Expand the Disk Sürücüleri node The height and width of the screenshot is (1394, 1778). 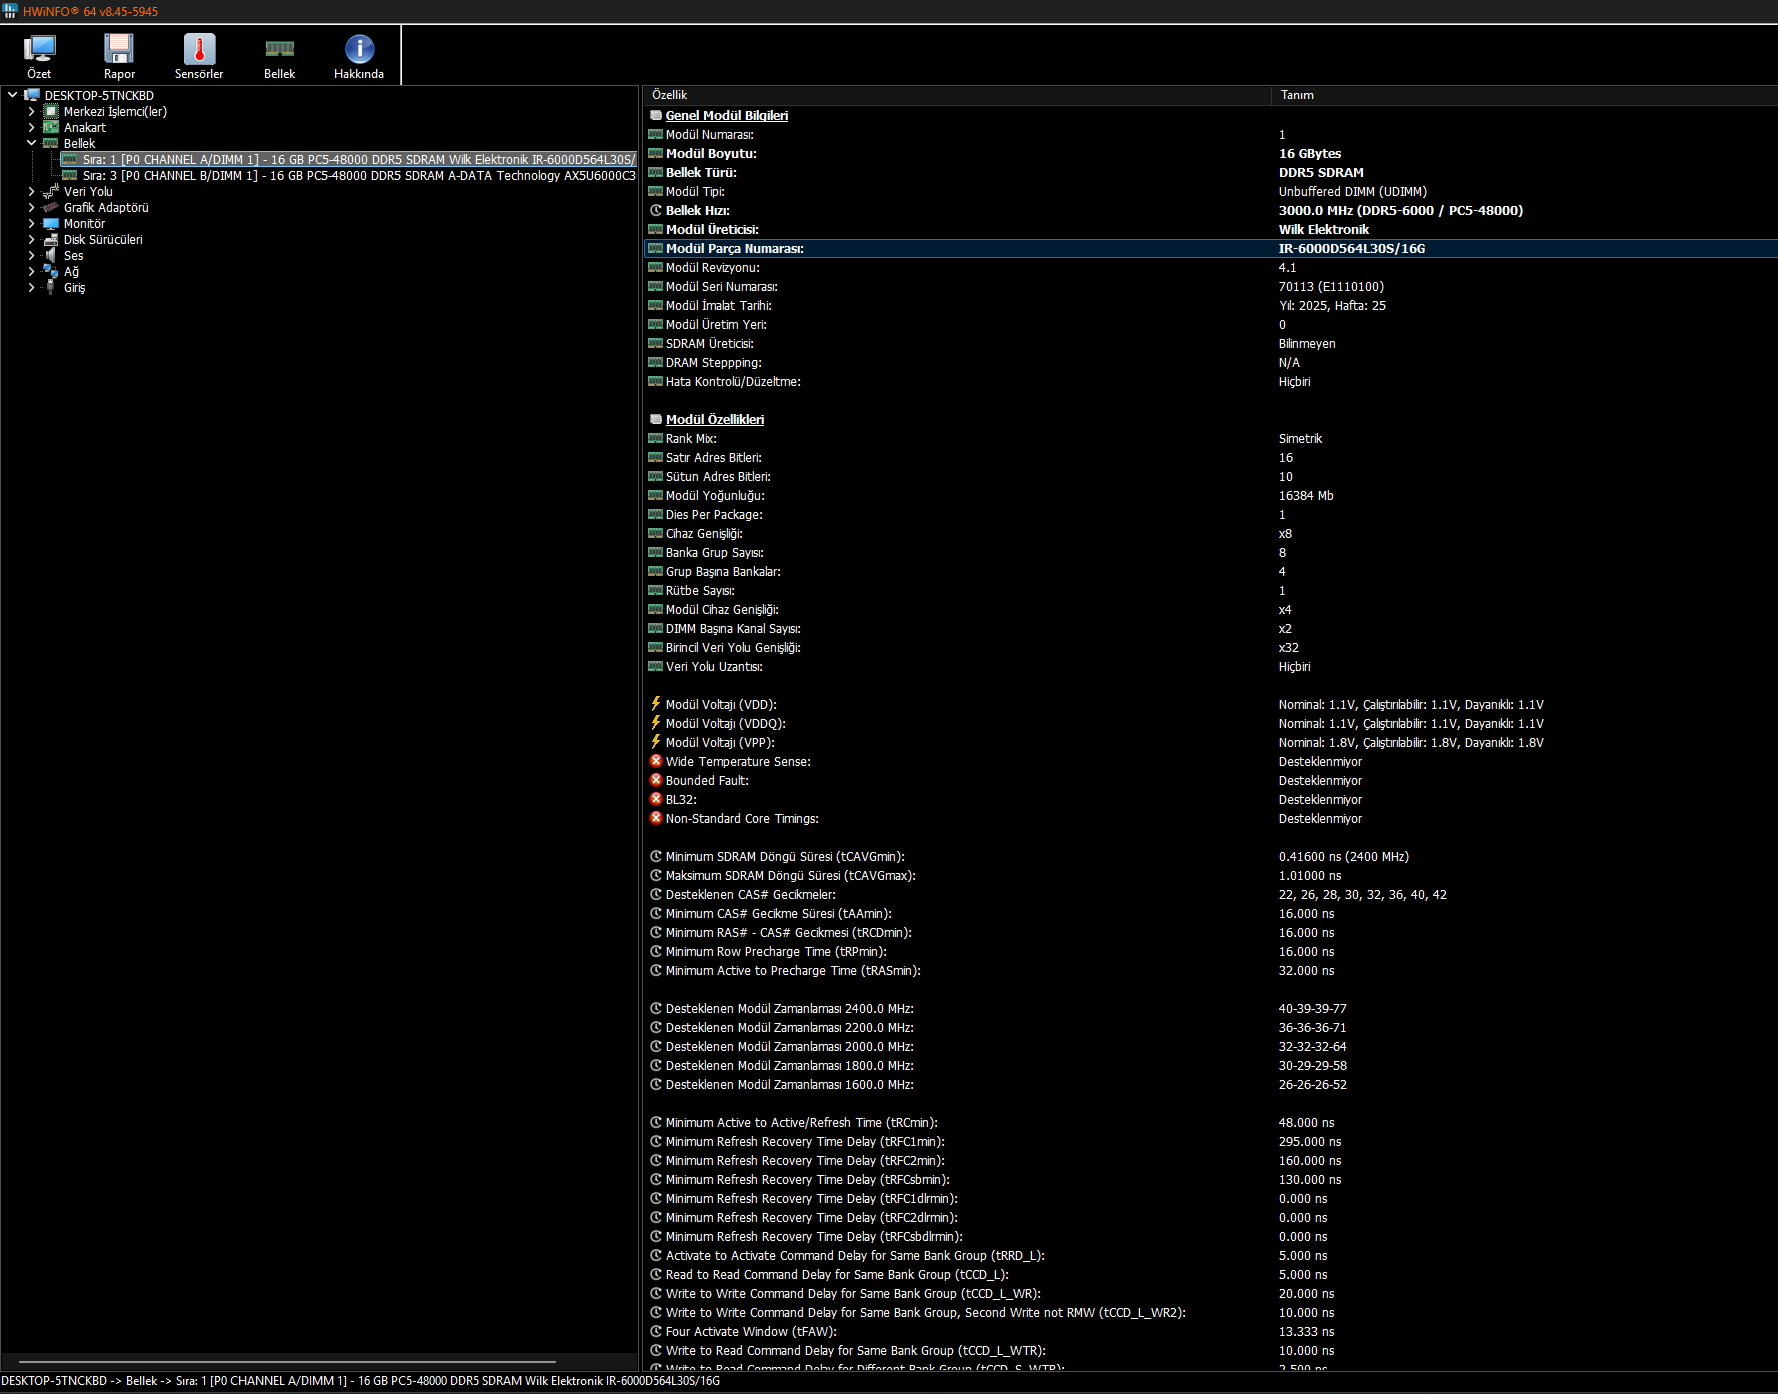(x=31, y=239)
